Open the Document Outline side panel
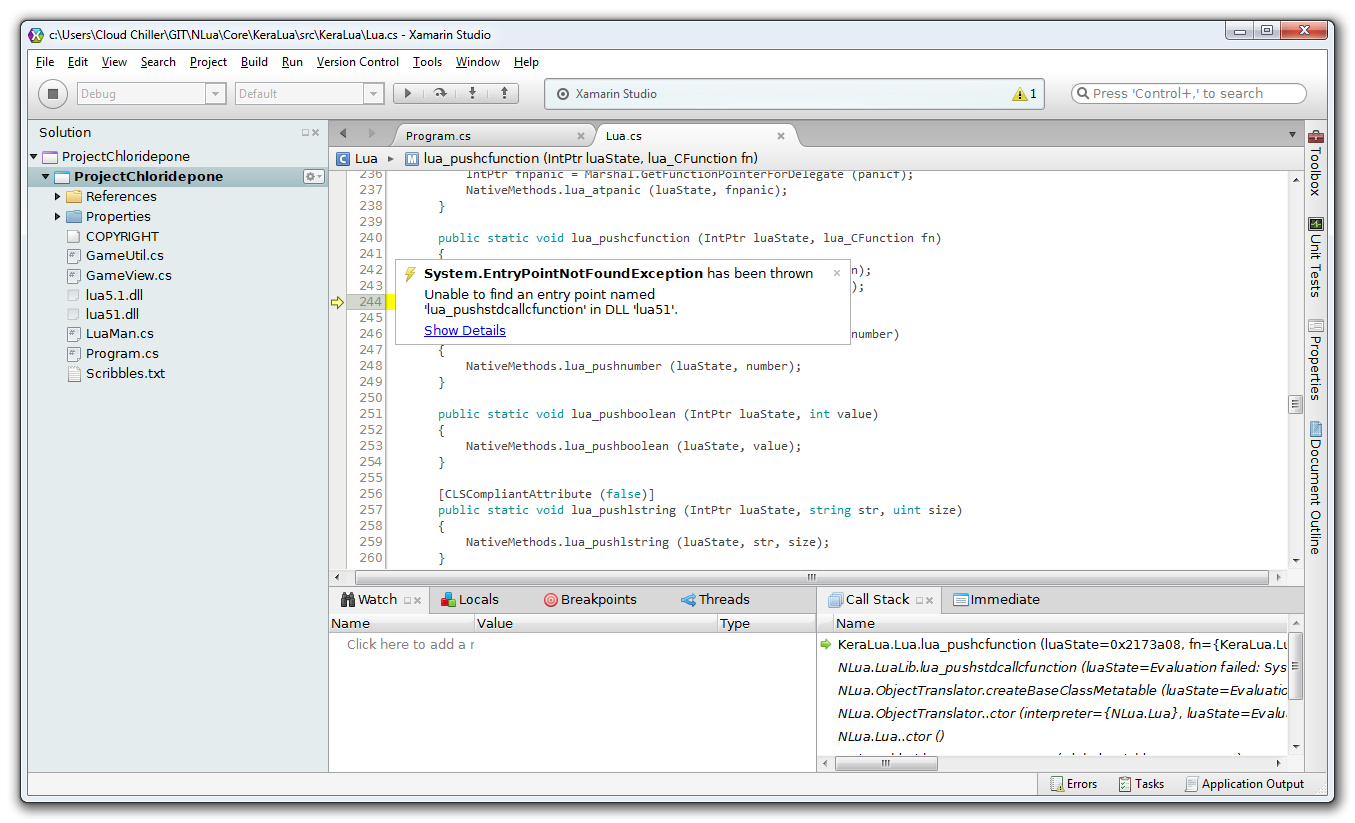The image size is (1355, 823). (x=1316, y=488)
